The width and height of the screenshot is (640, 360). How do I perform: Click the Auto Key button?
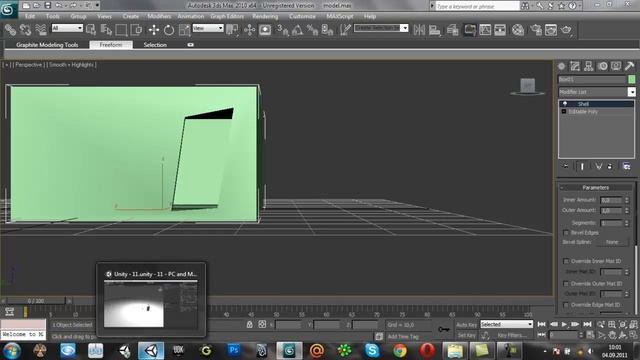pos(467,325)
